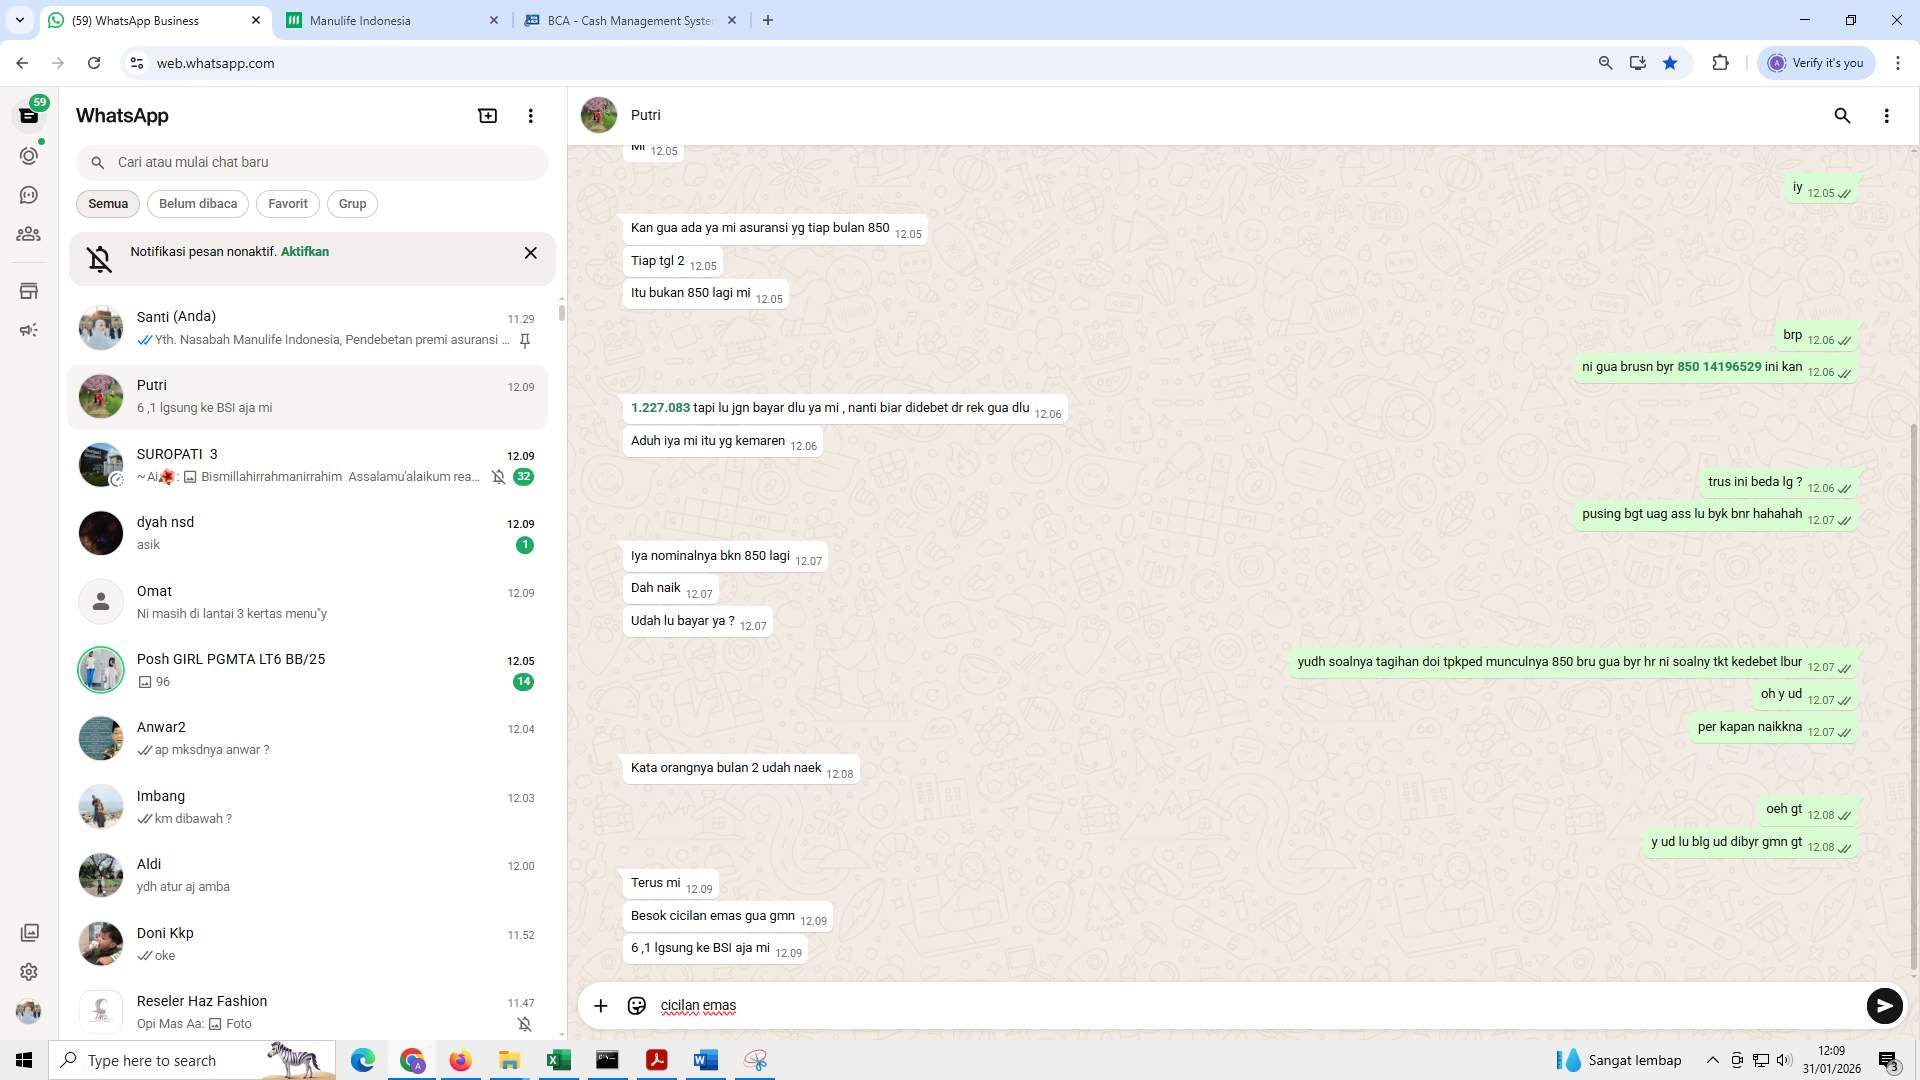Filter the chat list by Grup
Viewport: 1920px width, 1080px height.
[352, 204]
